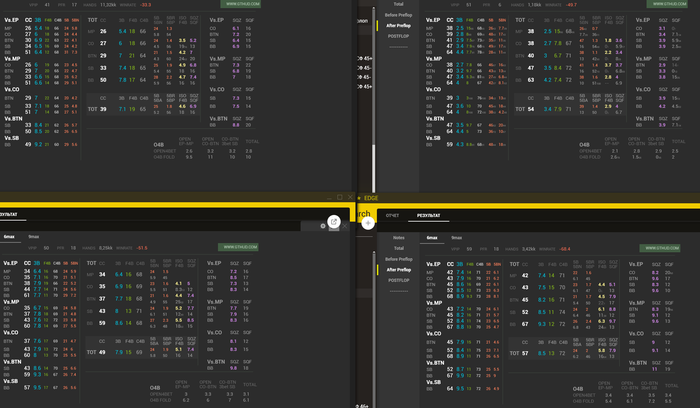Minimize the bottom-left window from its title bar

coord(329,197)
